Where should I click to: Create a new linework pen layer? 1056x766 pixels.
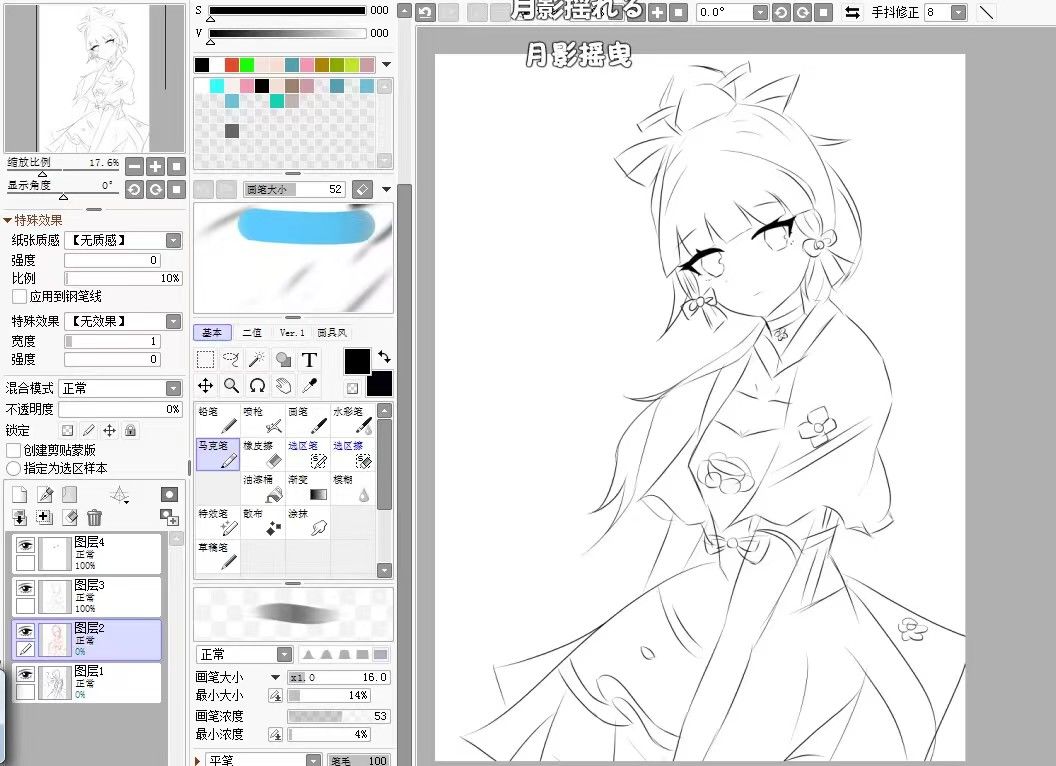pos(45,495)
